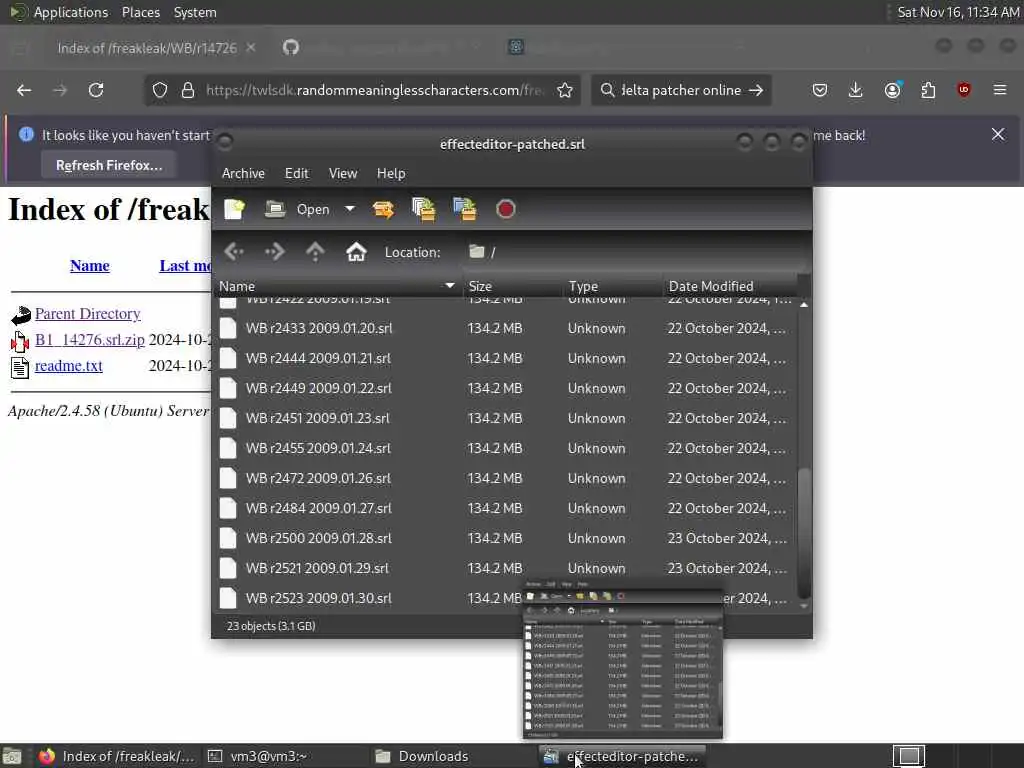The image size is (1024, 768).
Task: Go to the archive home location
Action: coord(356,251)
